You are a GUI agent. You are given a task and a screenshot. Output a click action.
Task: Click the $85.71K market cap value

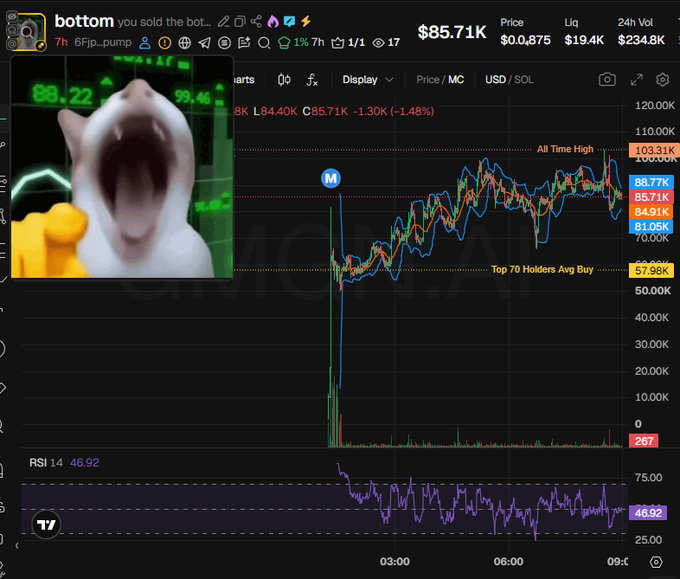point(452,32)
